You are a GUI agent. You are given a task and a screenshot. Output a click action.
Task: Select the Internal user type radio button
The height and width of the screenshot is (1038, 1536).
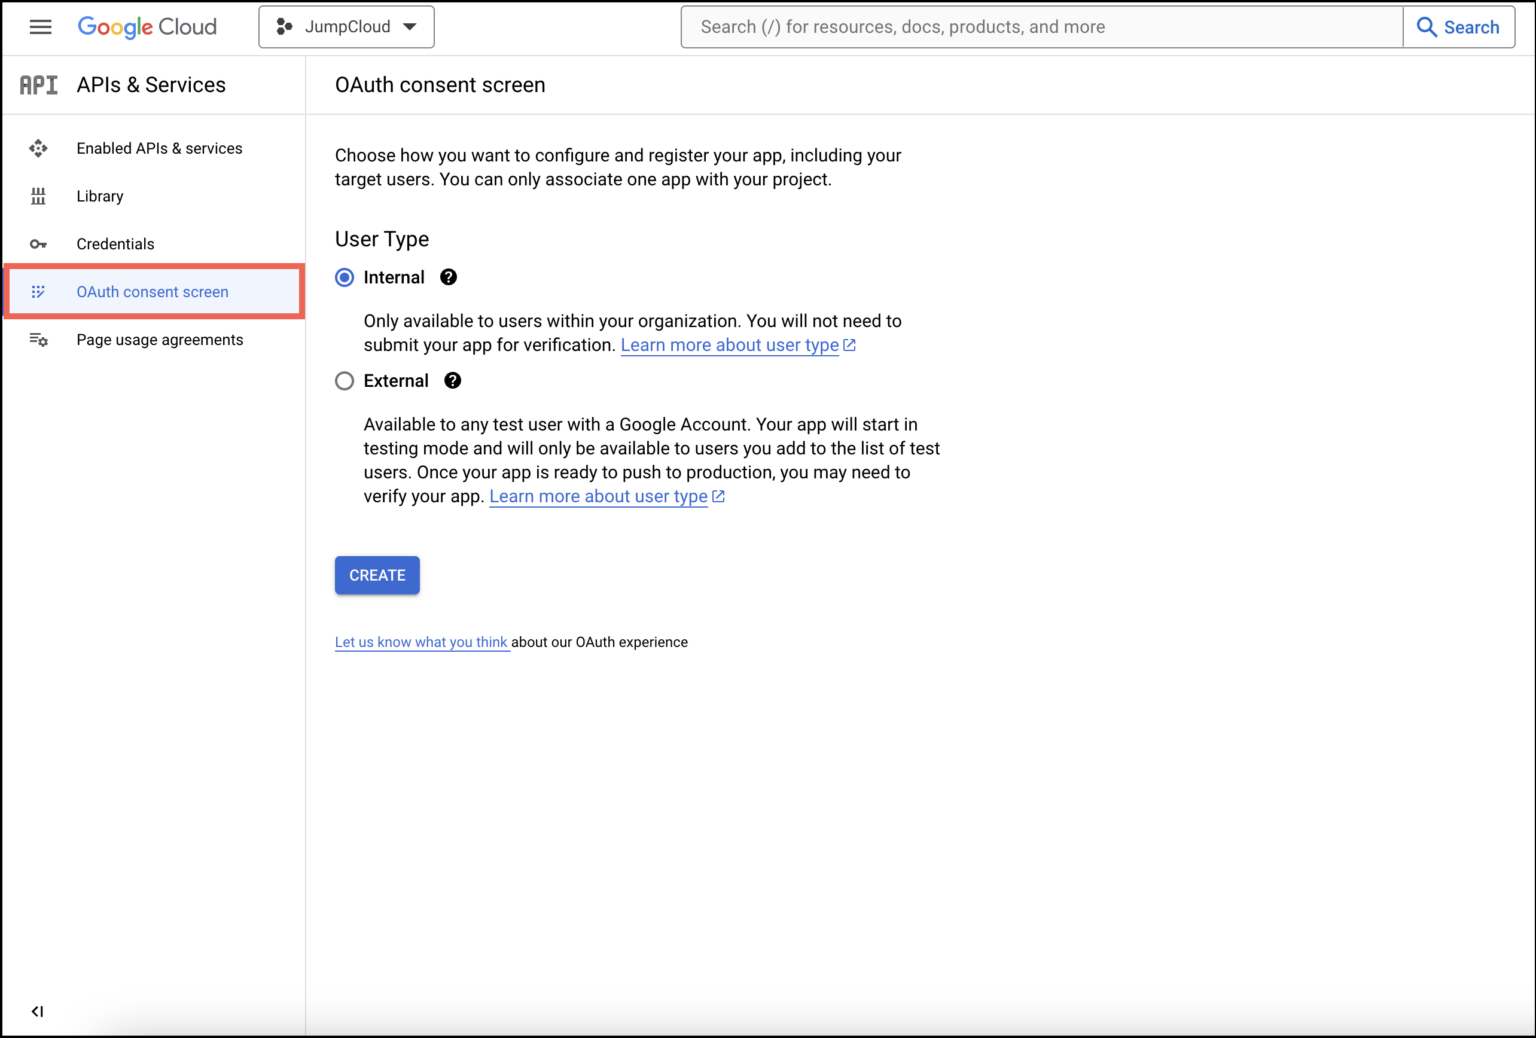pos(344,277)
